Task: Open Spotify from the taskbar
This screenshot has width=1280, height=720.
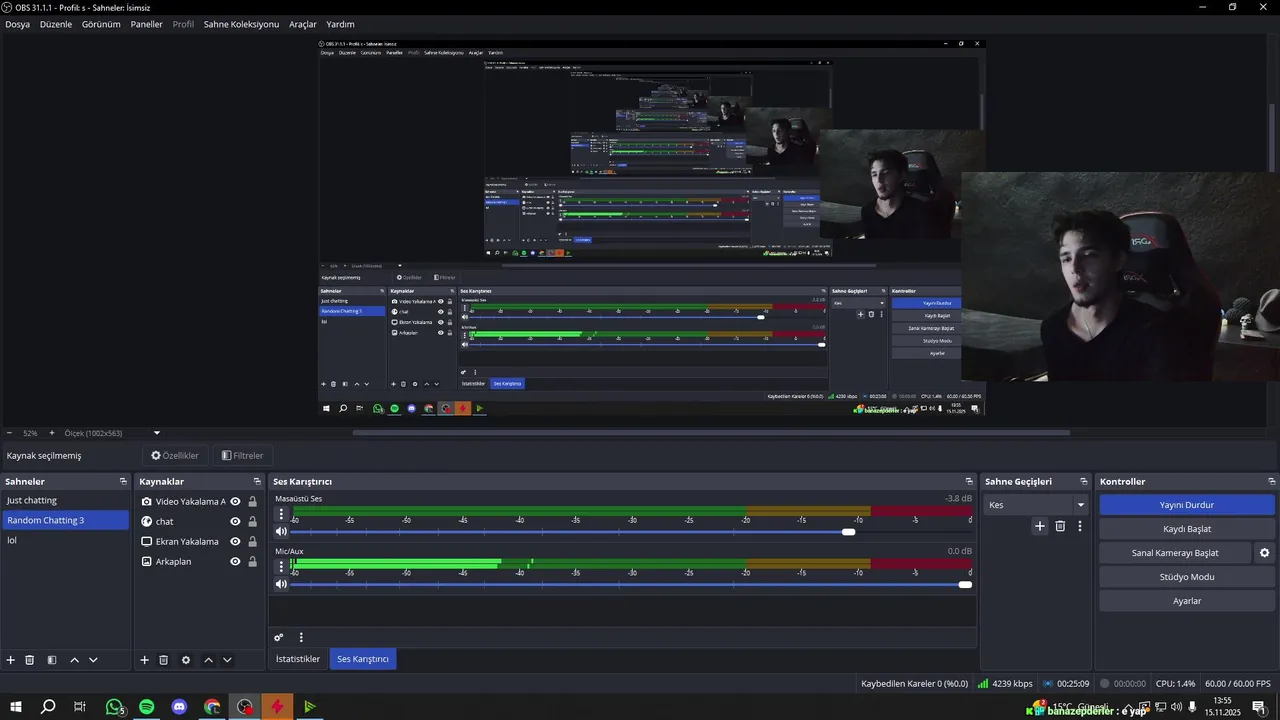Action: coord(147,707)
